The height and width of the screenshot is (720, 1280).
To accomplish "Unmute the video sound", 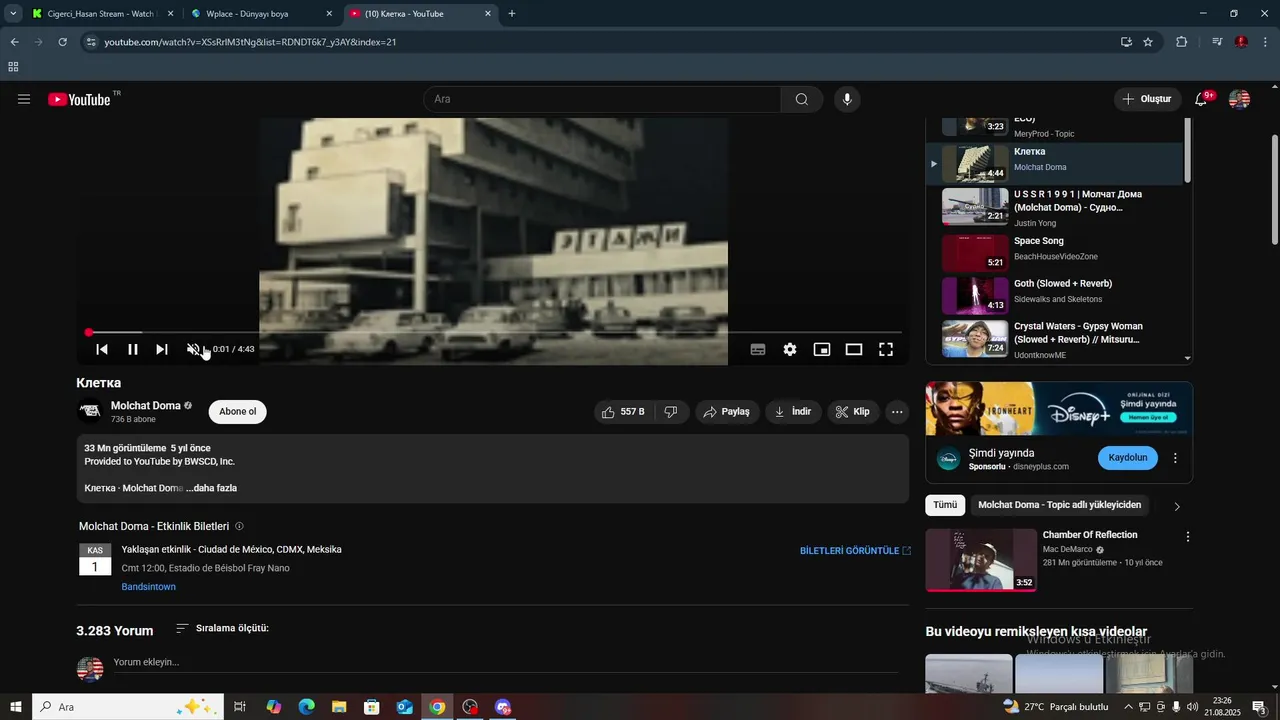I will [194, 349].
